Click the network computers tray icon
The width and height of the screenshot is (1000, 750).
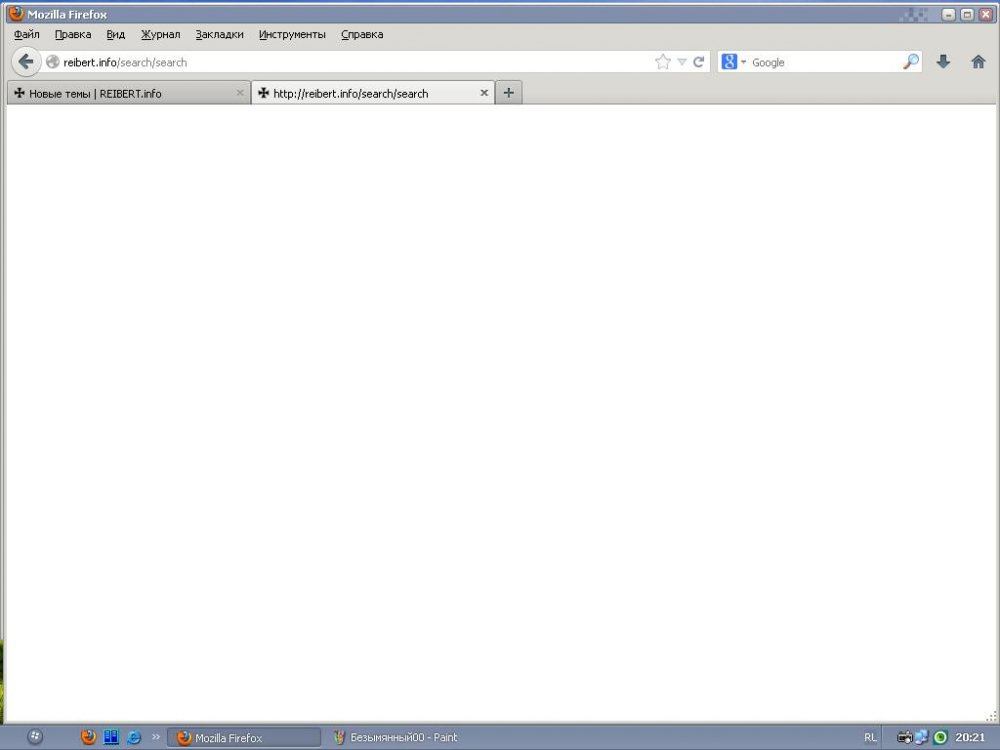click(x=922, y=737)
